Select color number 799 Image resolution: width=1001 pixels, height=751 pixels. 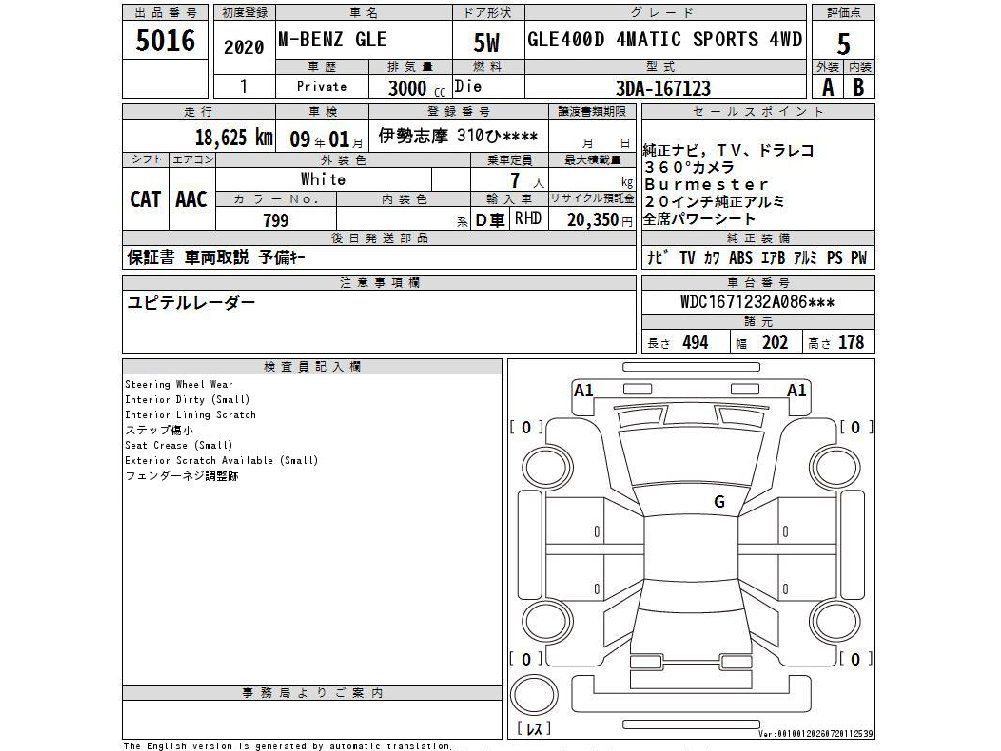276,220
